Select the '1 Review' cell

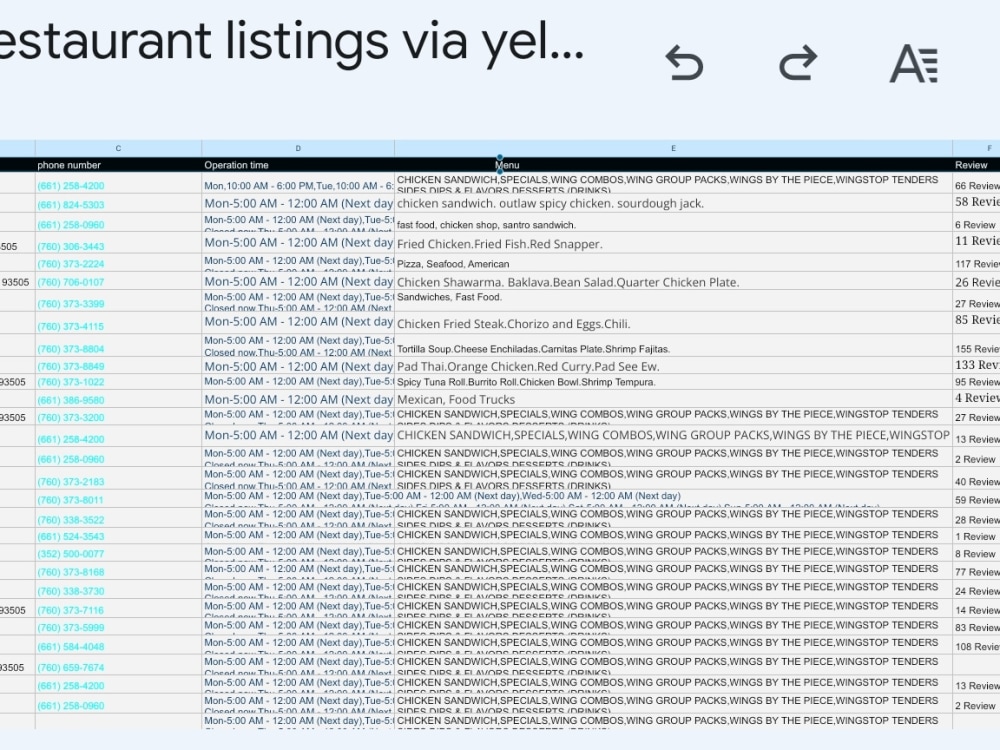point(976,536)
